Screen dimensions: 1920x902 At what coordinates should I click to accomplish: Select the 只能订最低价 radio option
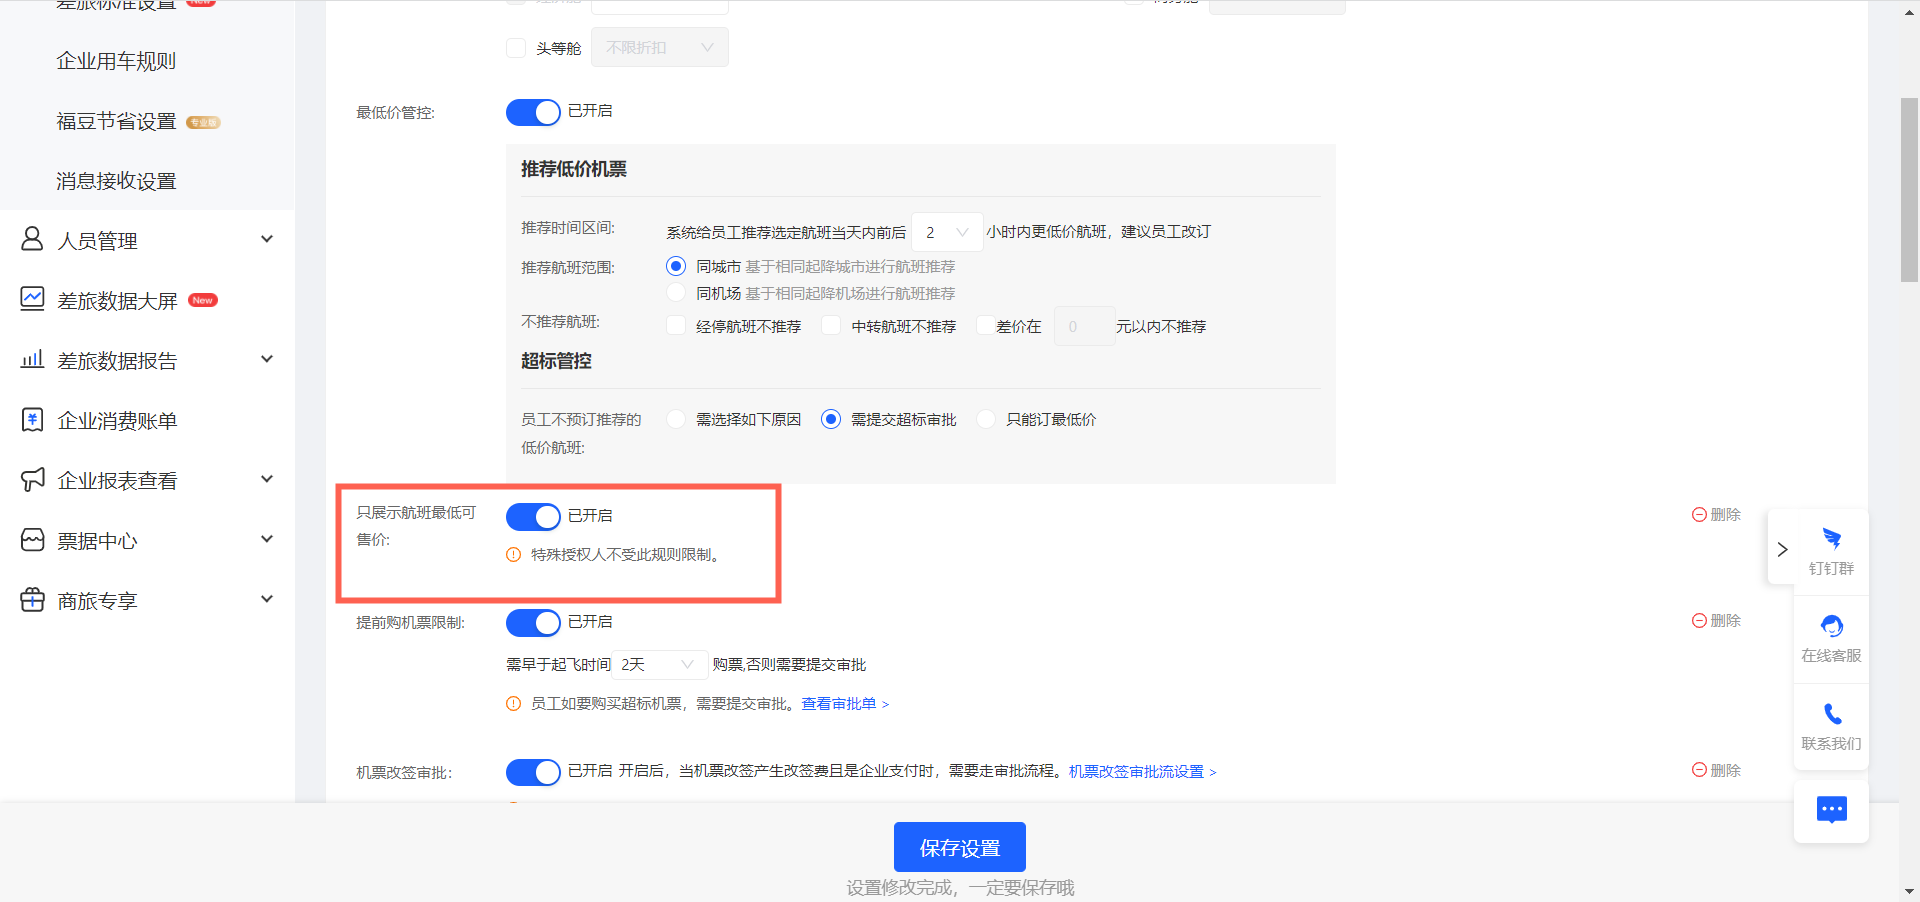[x=986, y=419]
